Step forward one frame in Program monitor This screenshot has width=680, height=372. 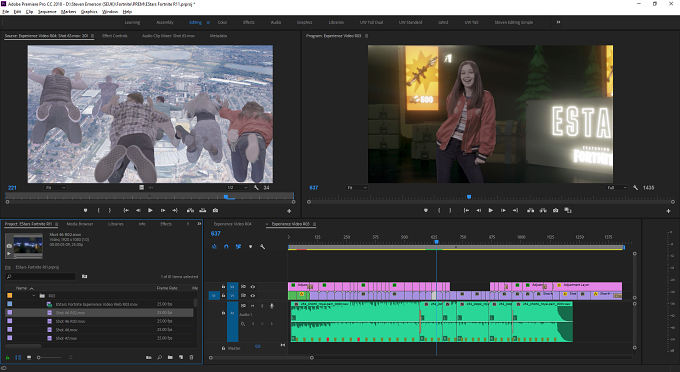coord(503,210)
